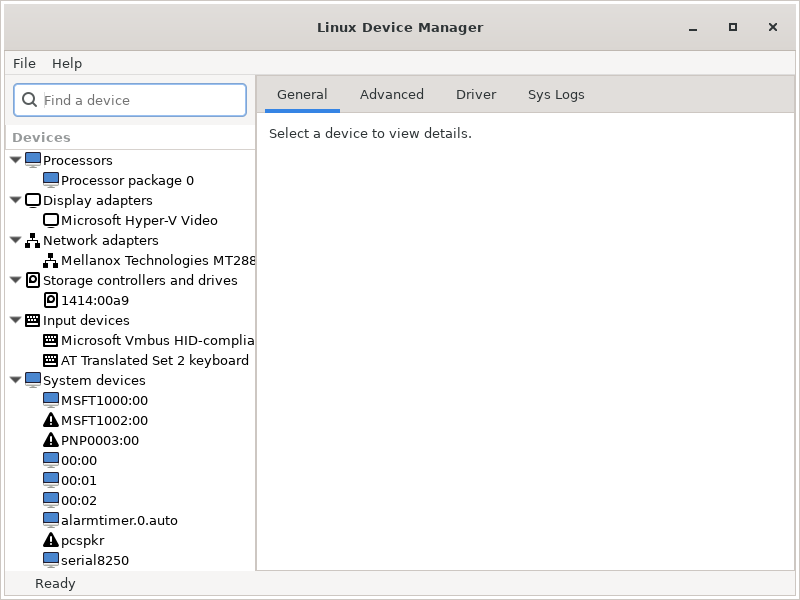The image size is (800, 600).
Task: Minimize the Linux Device Manager window
Action: point(692,28)
